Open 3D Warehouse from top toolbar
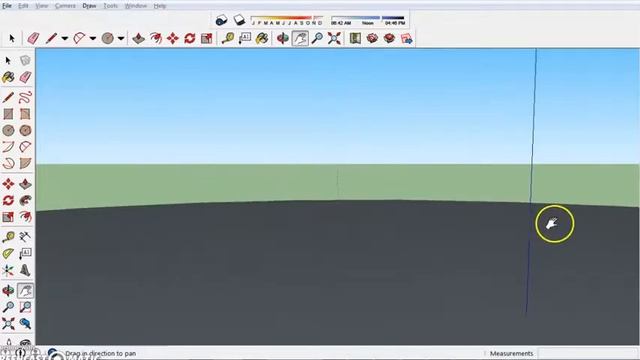The height and width of the screenshot is (360, 640). click(355, 38)
